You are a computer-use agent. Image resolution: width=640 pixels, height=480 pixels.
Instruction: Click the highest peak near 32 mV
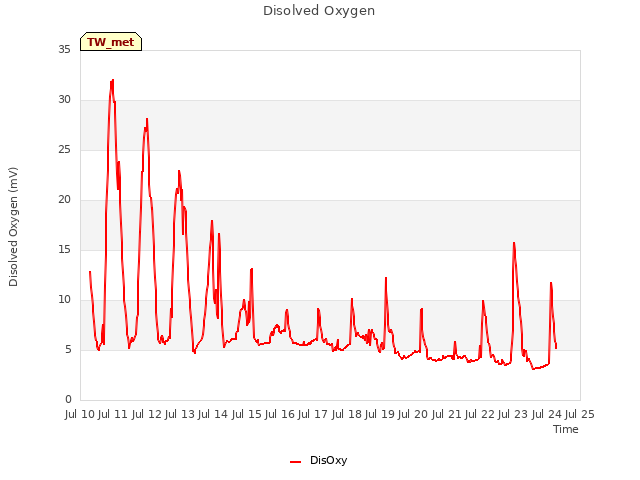pos(112,80)
